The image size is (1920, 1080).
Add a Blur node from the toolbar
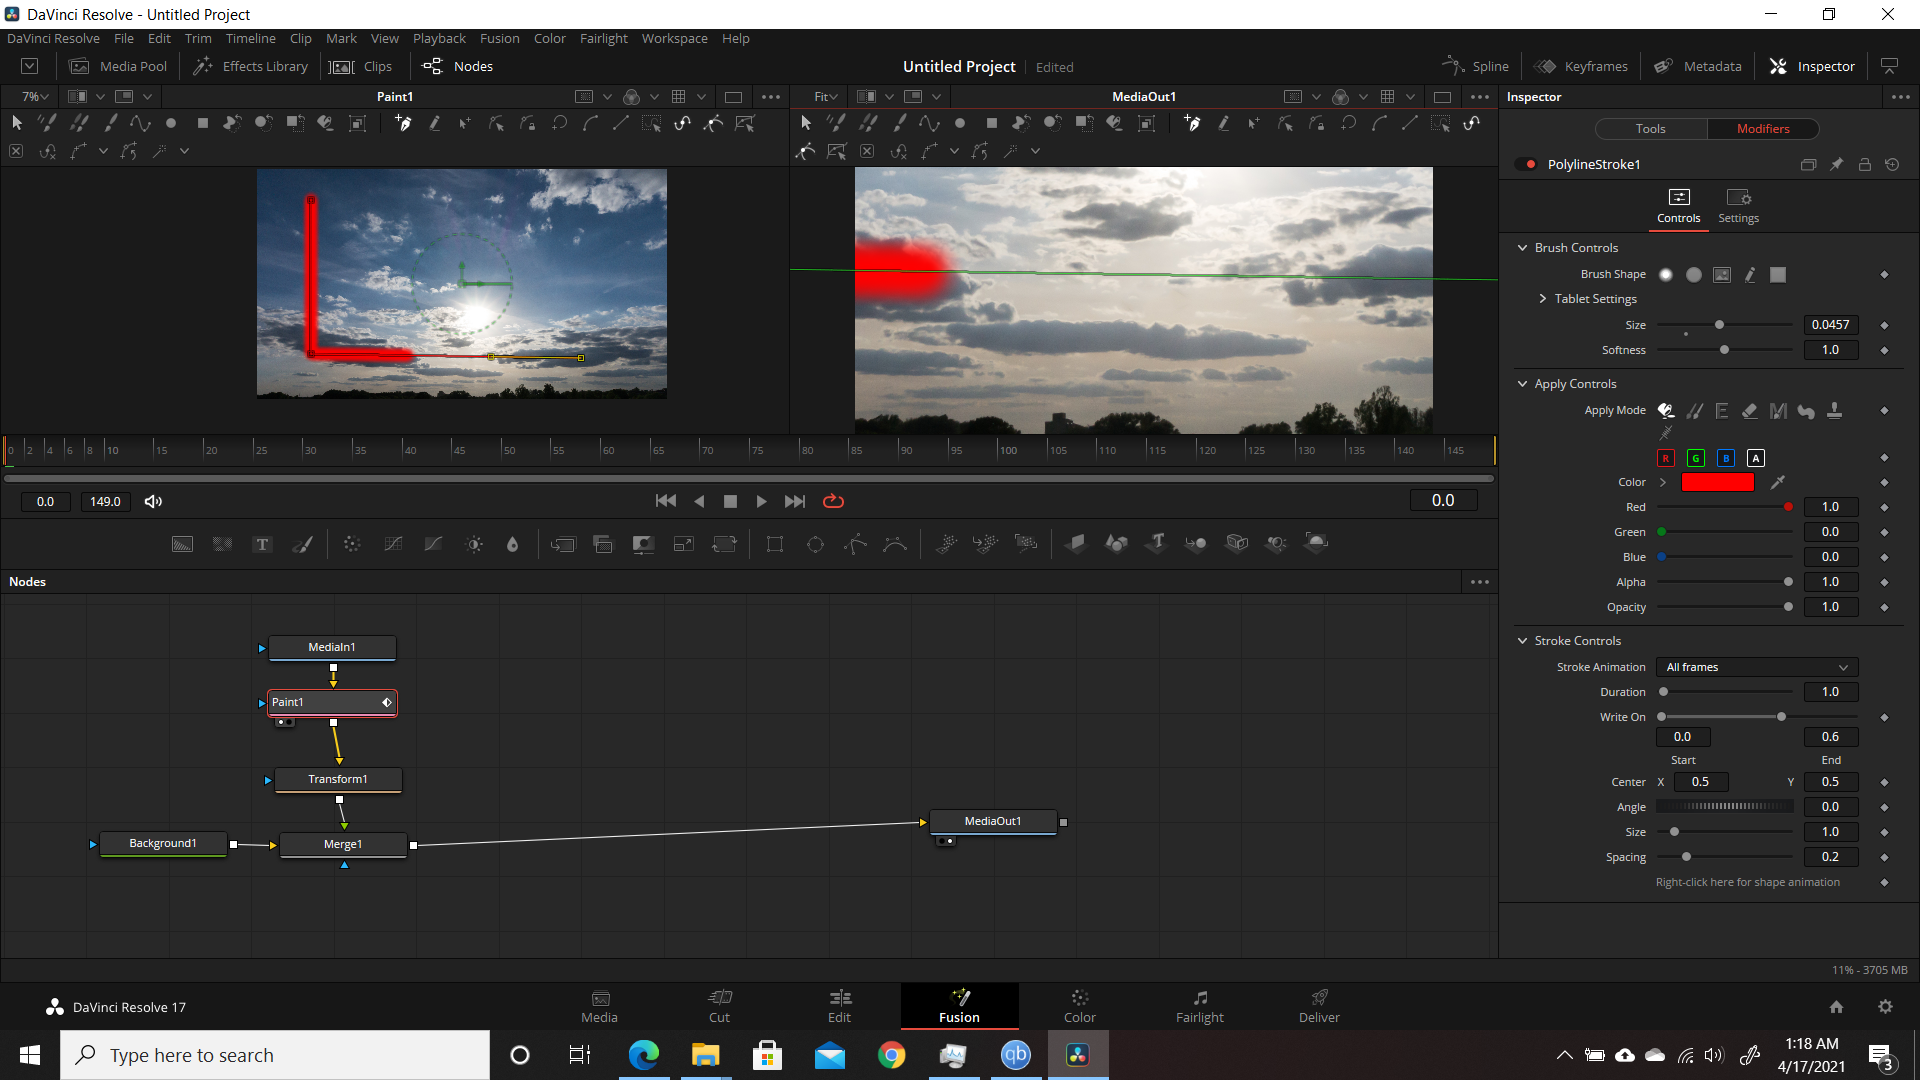(512, 544)
